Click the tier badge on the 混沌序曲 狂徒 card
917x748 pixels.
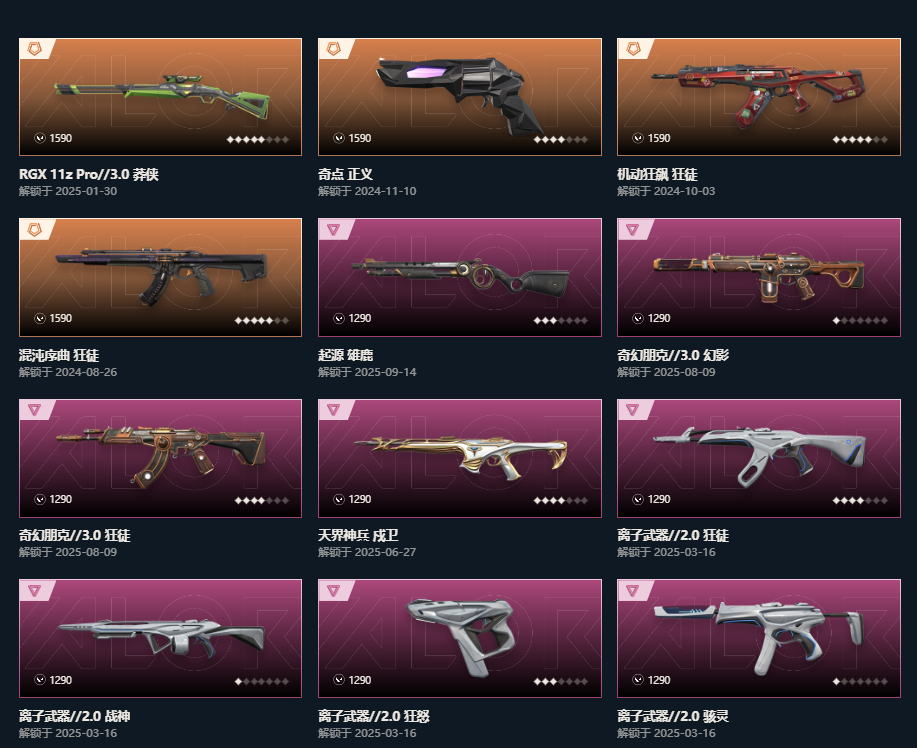click(35, 229)
